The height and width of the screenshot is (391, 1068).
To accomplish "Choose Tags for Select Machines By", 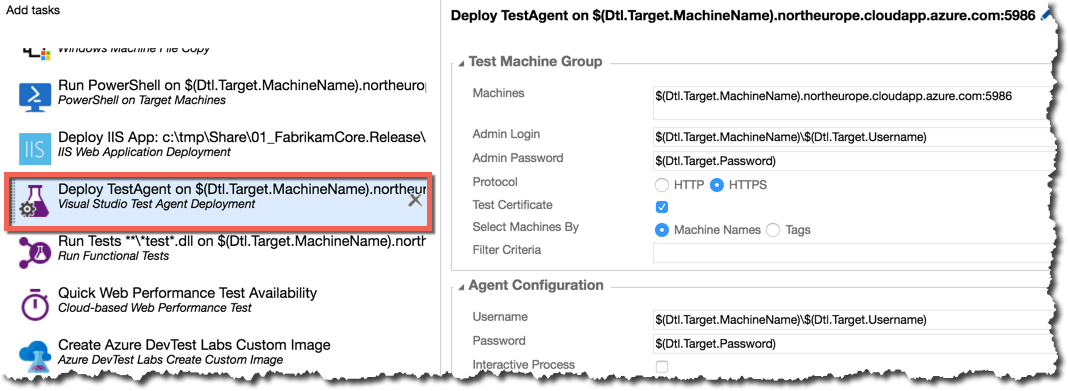I will tap(773, 230).
